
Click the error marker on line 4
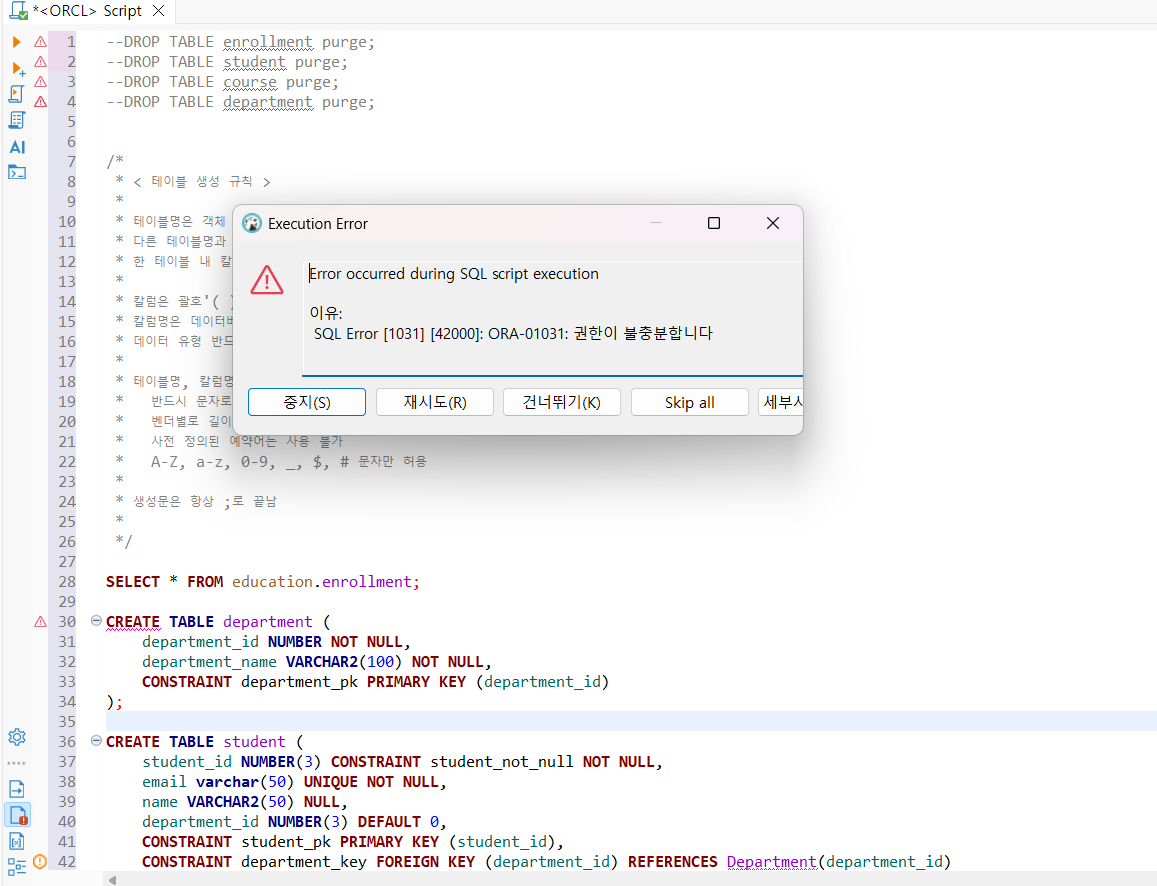(41, 102)
